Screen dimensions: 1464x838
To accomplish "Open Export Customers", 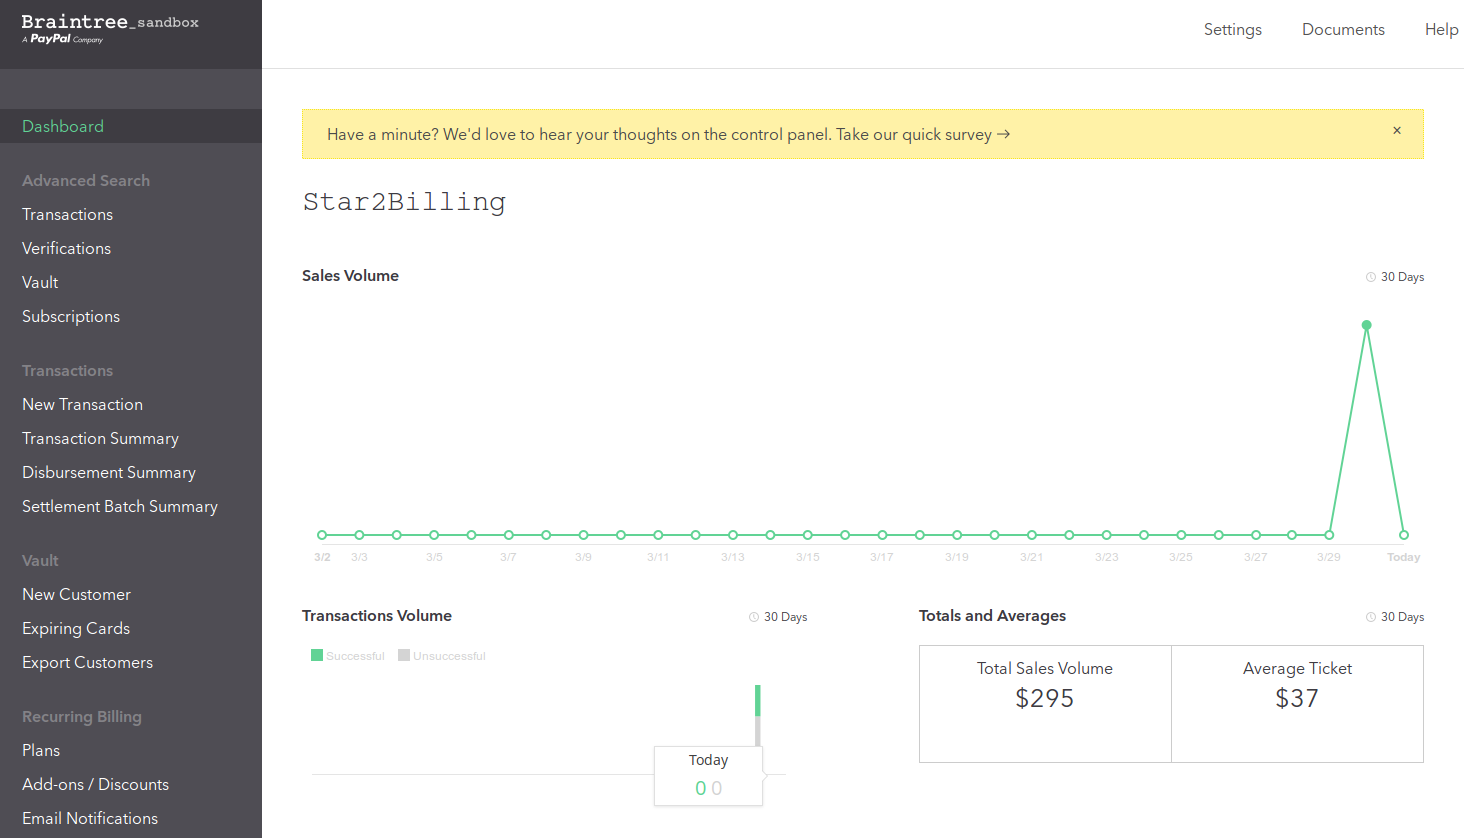I will tap(87, 662).
